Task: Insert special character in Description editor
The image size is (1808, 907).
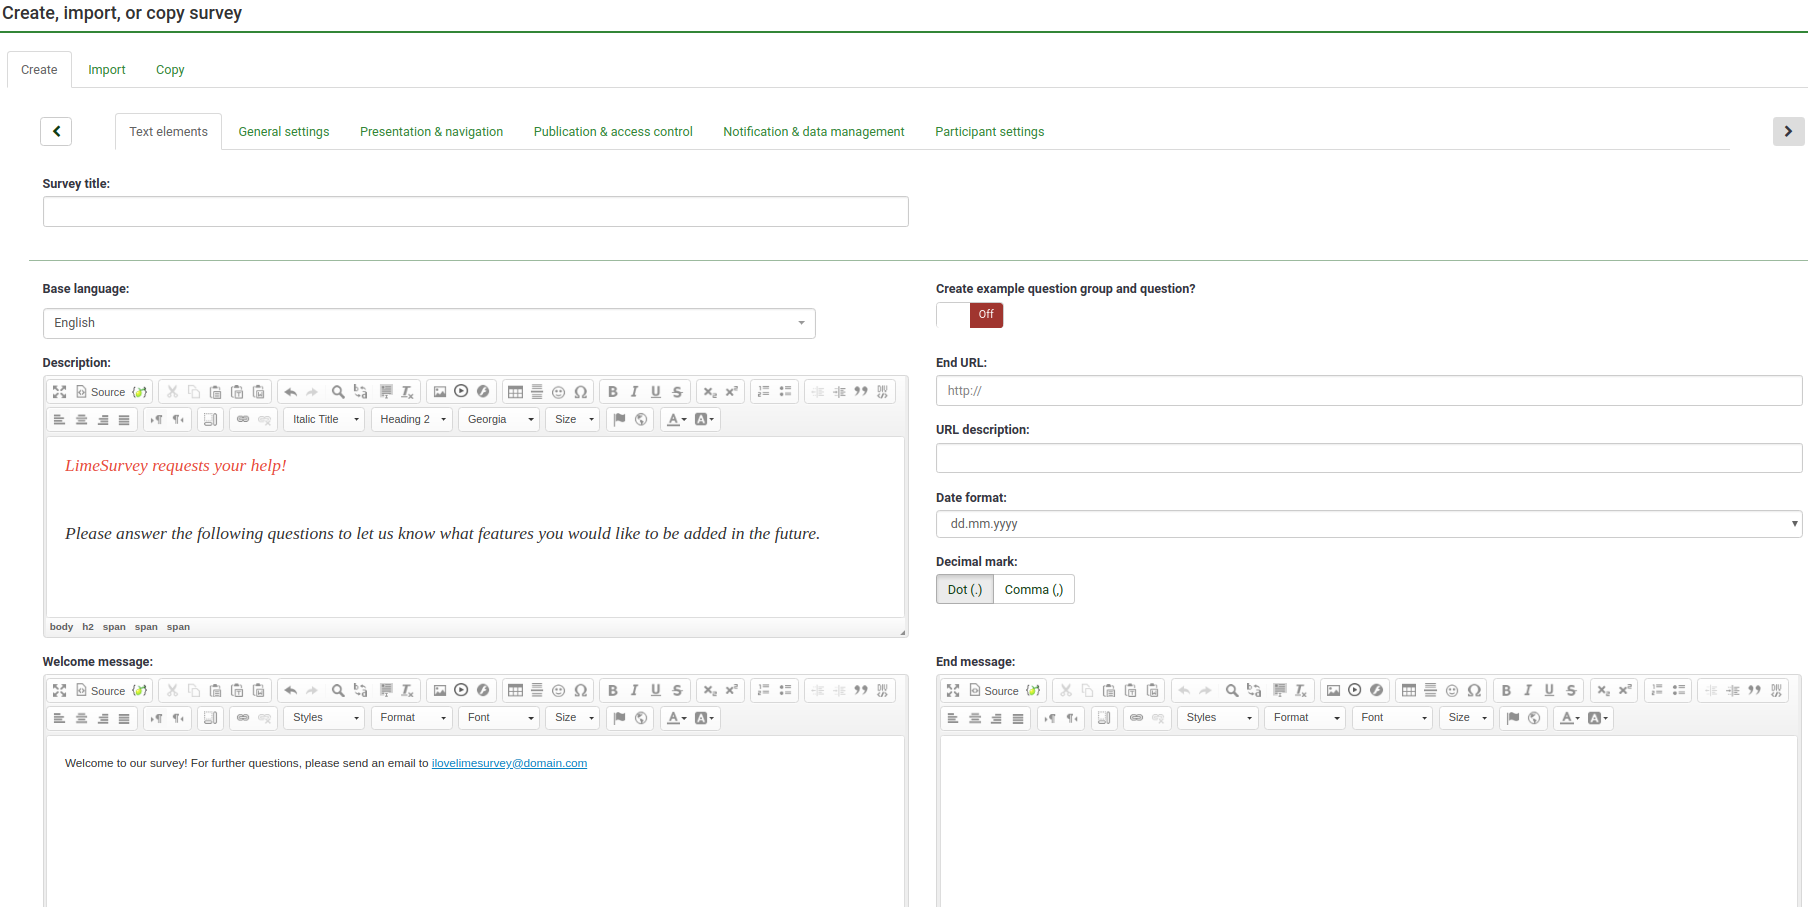Action: coord(581,392)
